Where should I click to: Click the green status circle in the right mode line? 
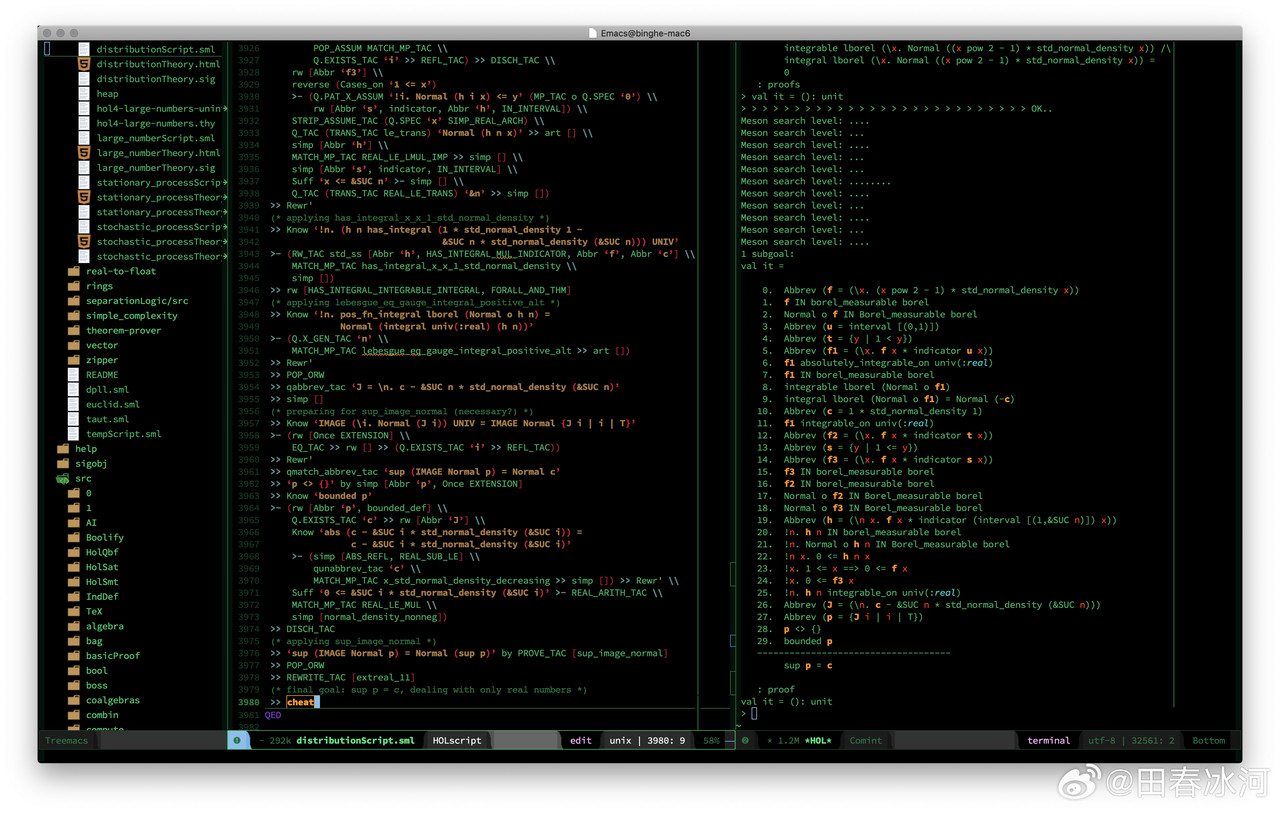point(744,740)
